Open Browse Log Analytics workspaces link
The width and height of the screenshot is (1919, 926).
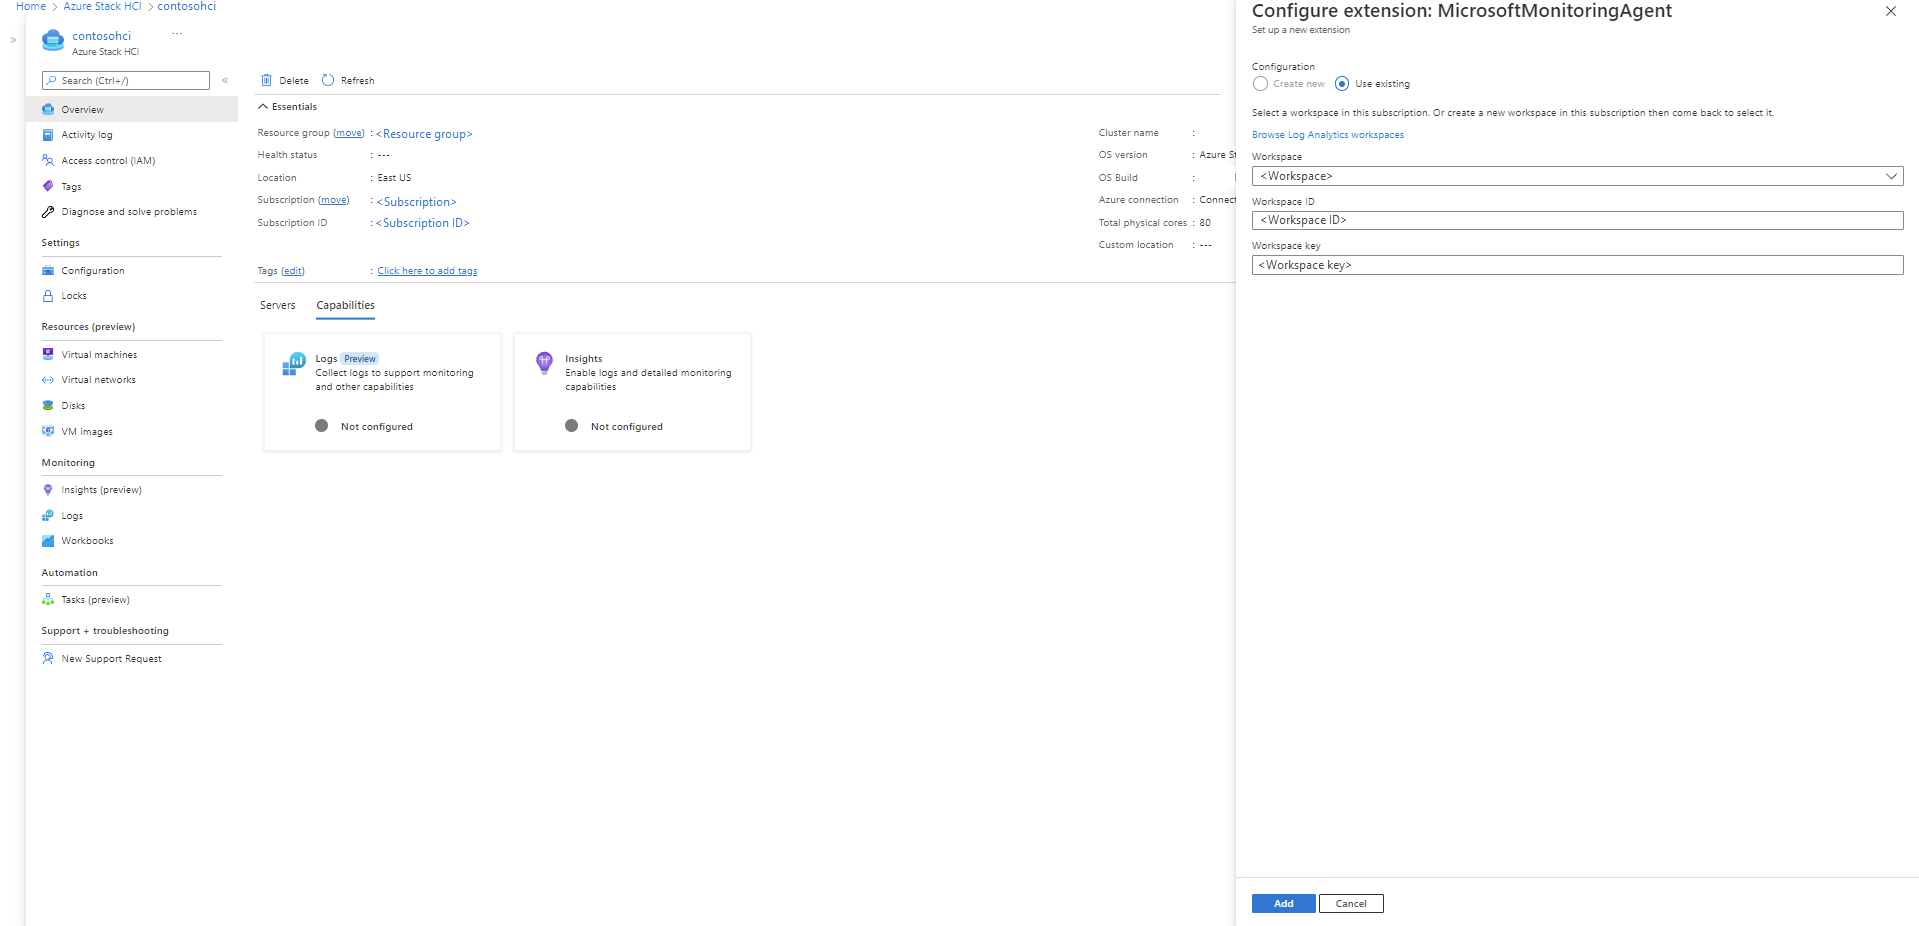click(1327, 135)
